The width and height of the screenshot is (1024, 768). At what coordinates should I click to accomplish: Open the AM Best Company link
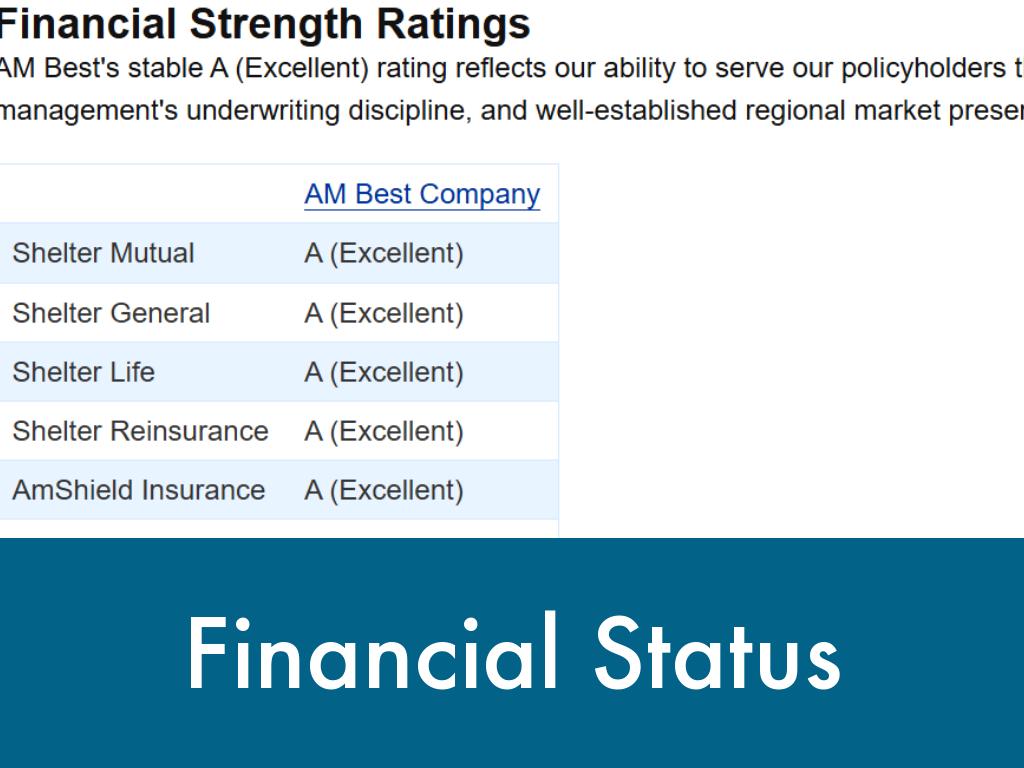[x=422, y=194]
